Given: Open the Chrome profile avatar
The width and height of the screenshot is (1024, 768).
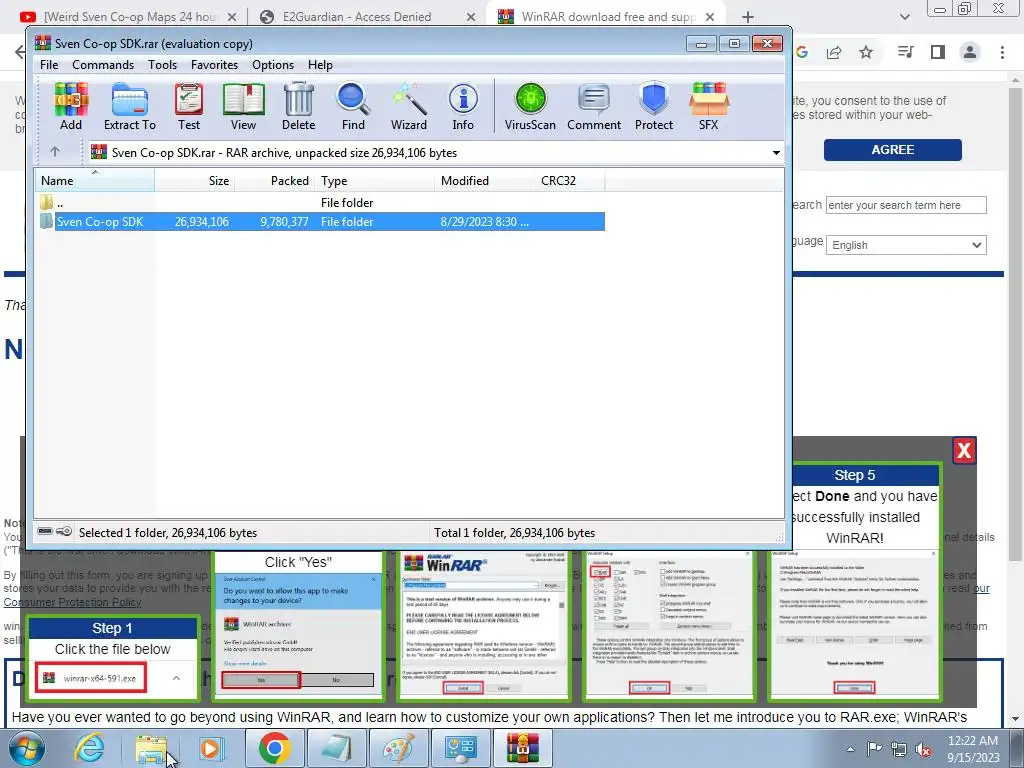Looking at the screenshot, I should [970, 52].
